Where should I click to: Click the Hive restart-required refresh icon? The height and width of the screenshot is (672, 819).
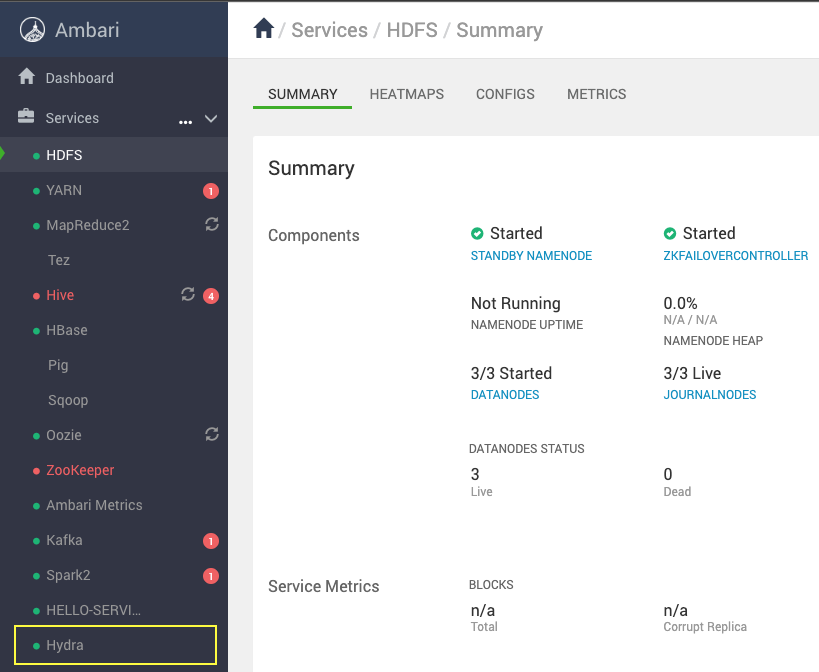188,294
